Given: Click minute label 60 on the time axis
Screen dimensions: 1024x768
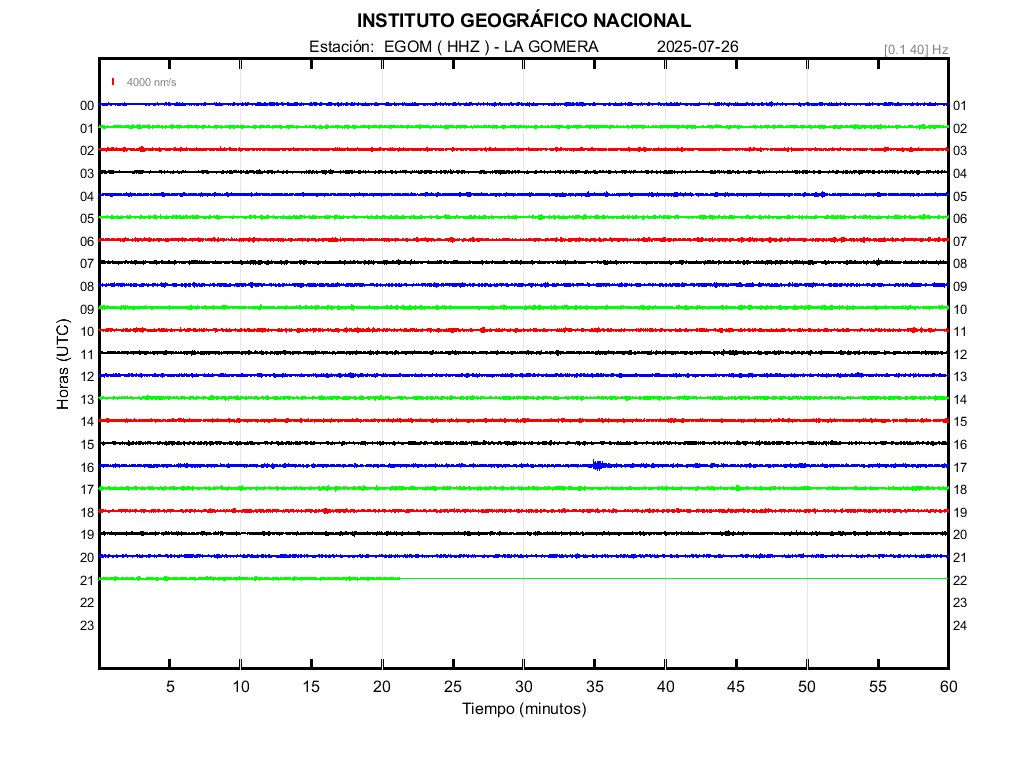Looking at the screenshot, I should pyautogui.click(x=948, y=687).
